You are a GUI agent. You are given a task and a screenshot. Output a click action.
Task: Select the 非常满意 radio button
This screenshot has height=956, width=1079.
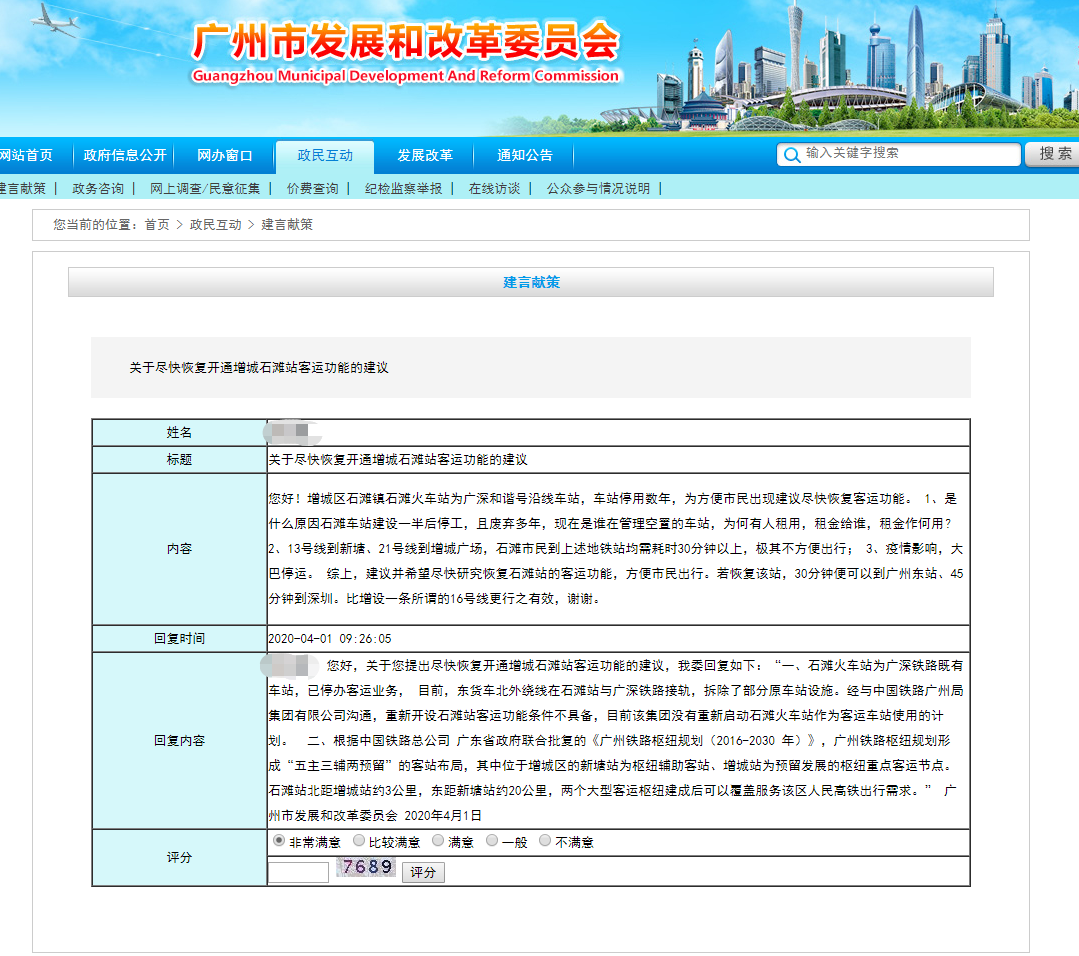pos(279,841)
